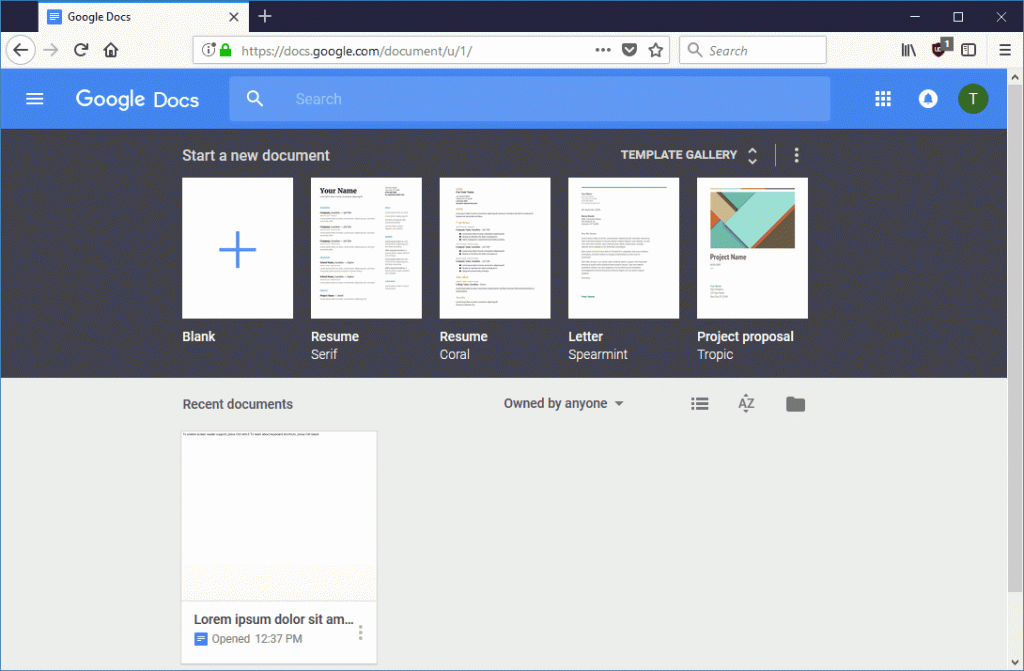Viewport: 1024px width, 671px height.
Task: Open the Lorem ipsum document thumbnail
Action: (279, 516)
